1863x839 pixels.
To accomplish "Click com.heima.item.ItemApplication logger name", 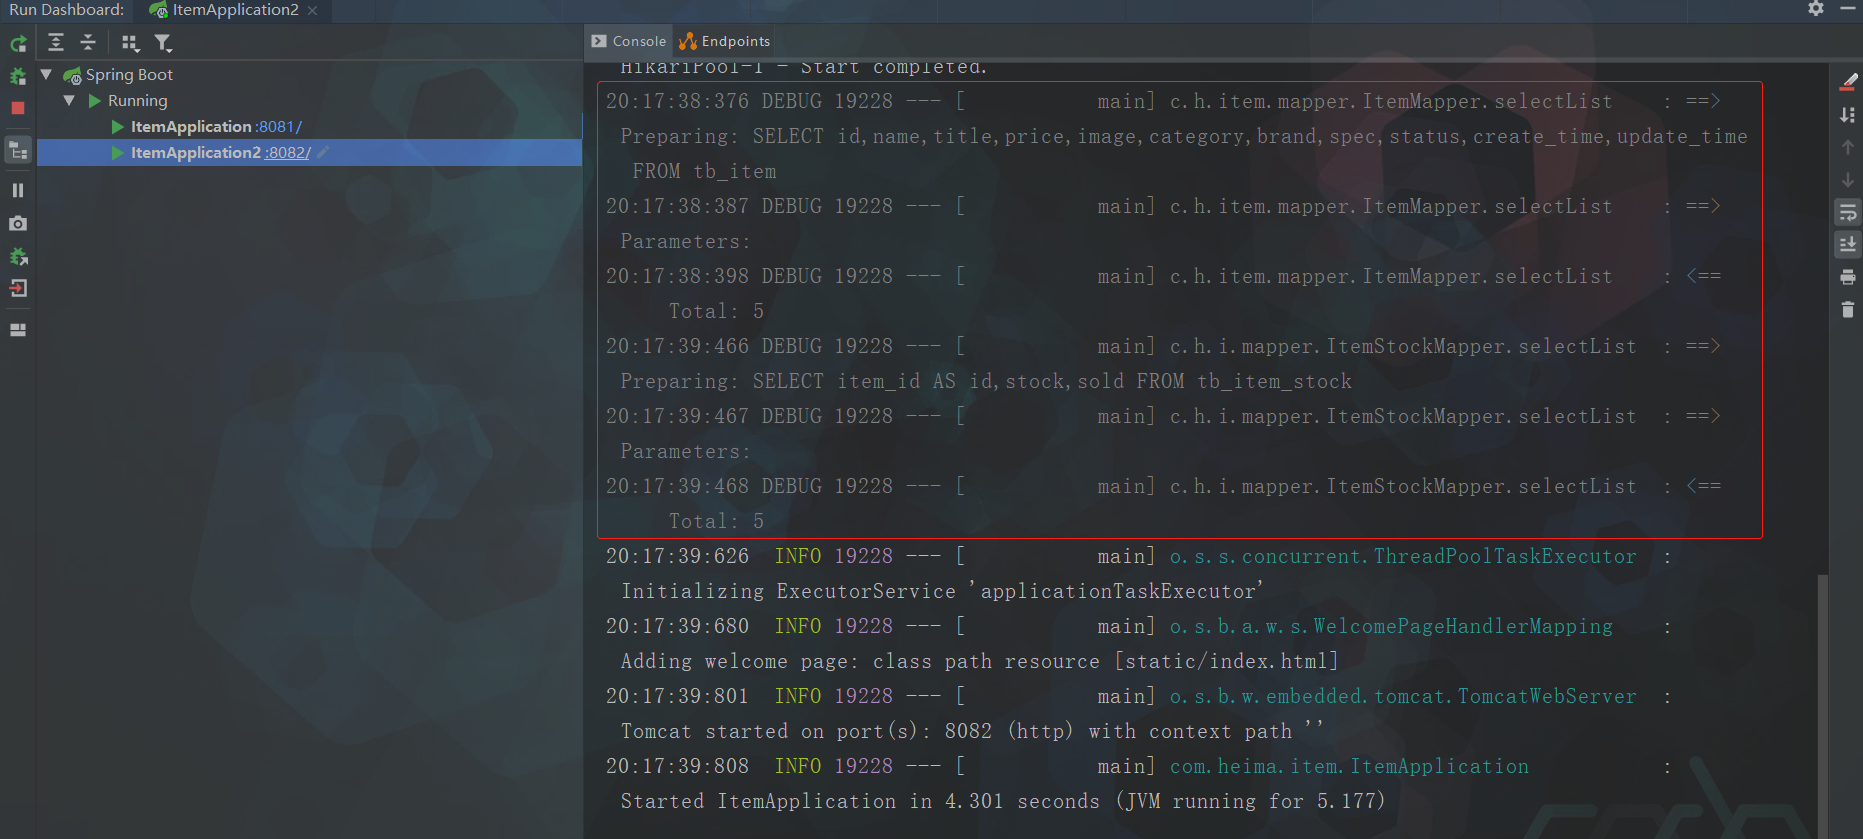I will [x=1349, y=766].
